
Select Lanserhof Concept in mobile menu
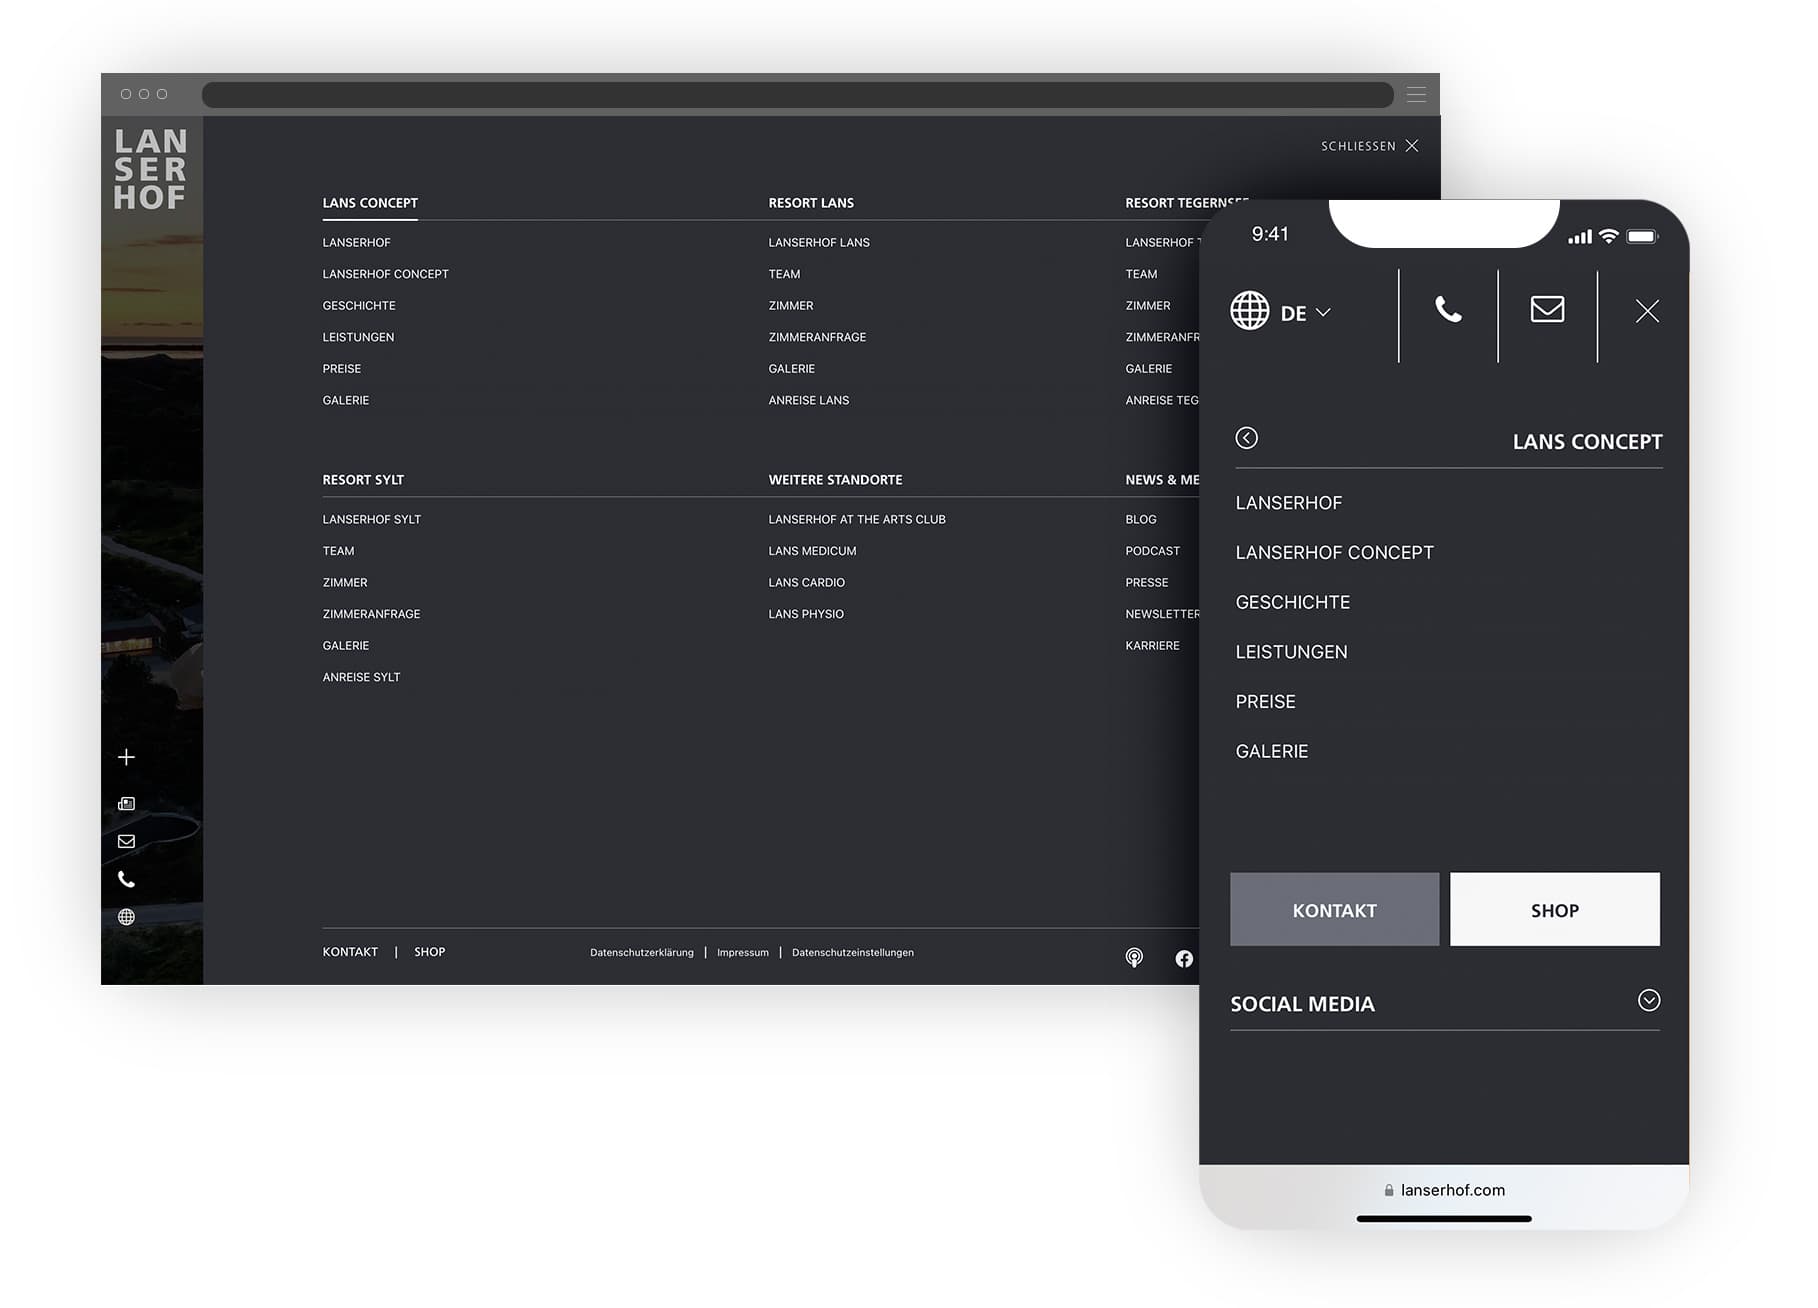[1334, 553]
